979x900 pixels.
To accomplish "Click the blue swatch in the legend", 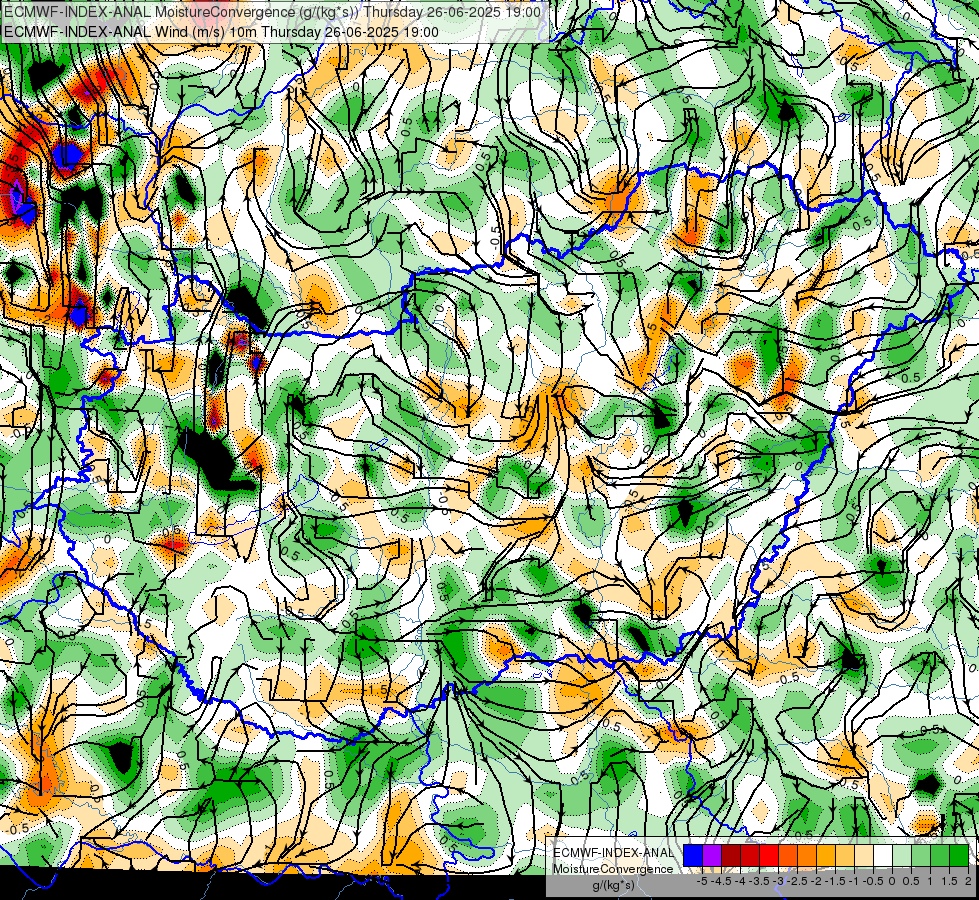I will (693, 855).
